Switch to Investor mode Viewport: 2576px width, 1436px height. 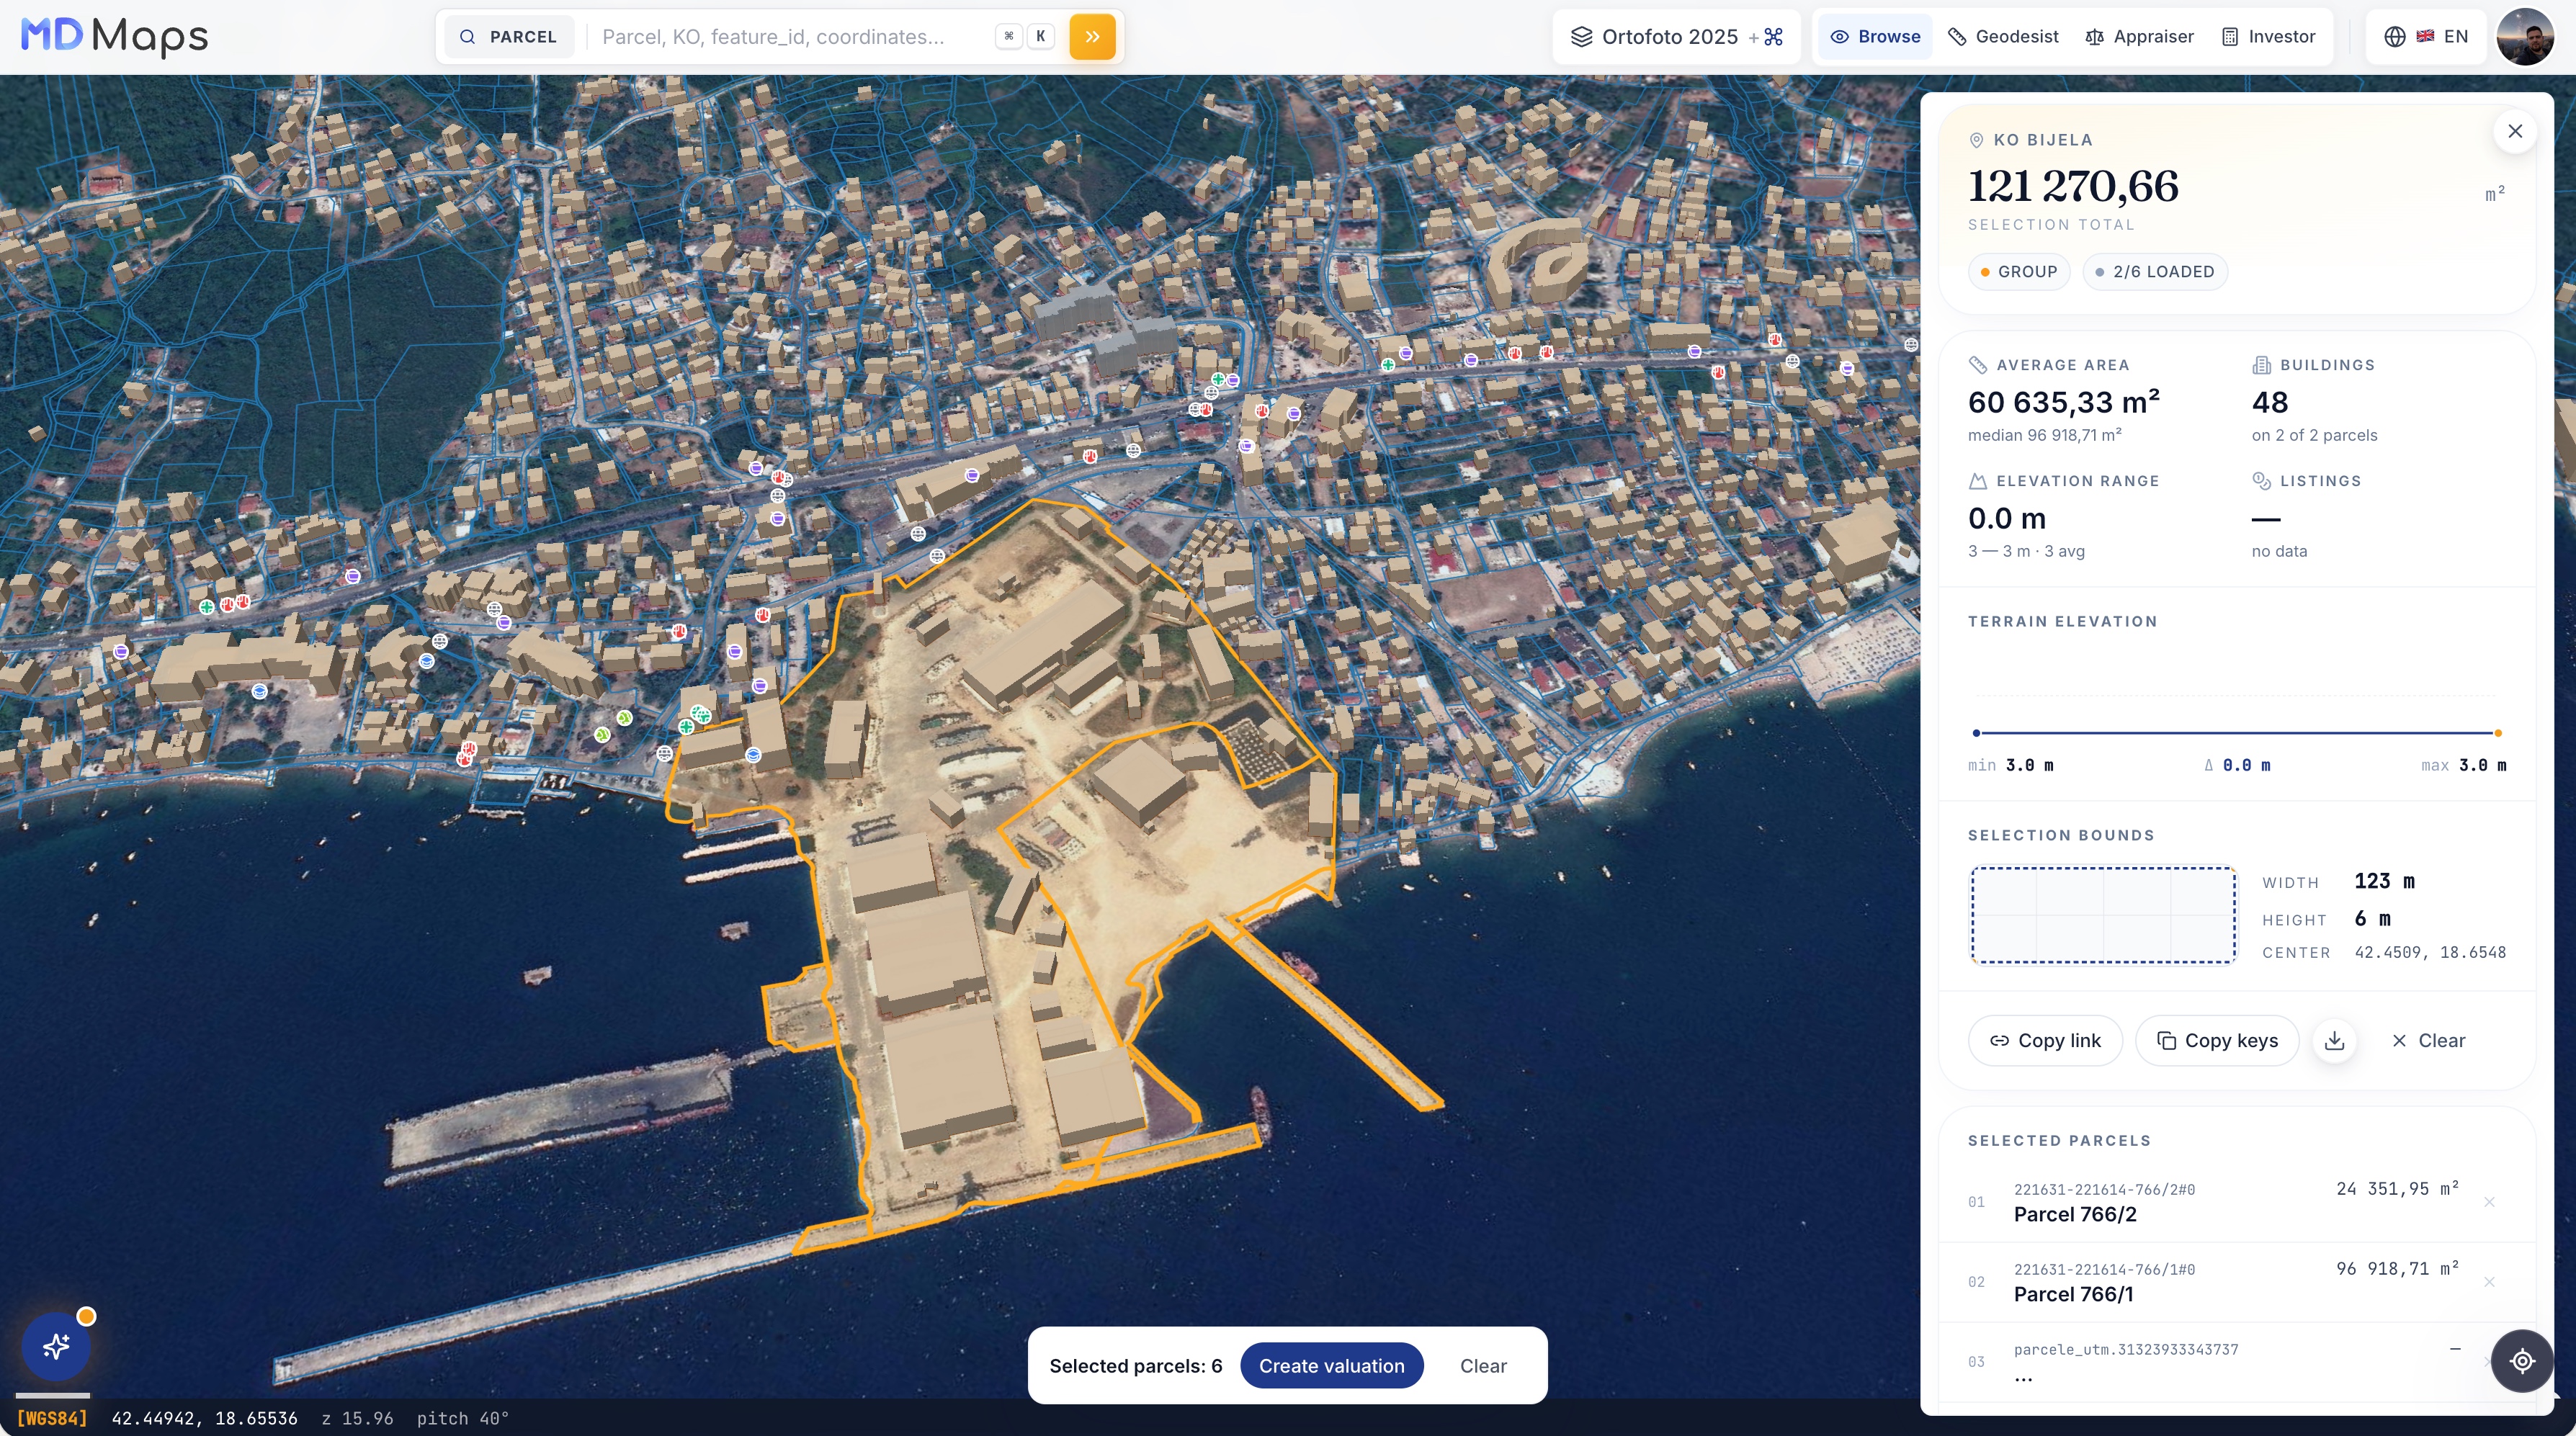(x=2268, y=37)
